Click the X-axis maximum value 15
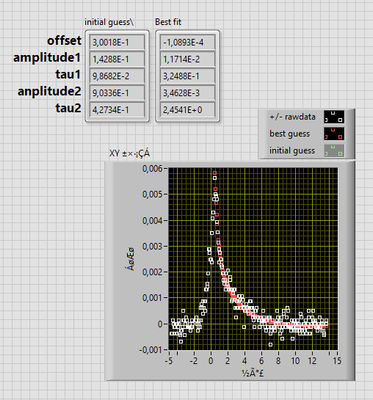 (337, 361)
